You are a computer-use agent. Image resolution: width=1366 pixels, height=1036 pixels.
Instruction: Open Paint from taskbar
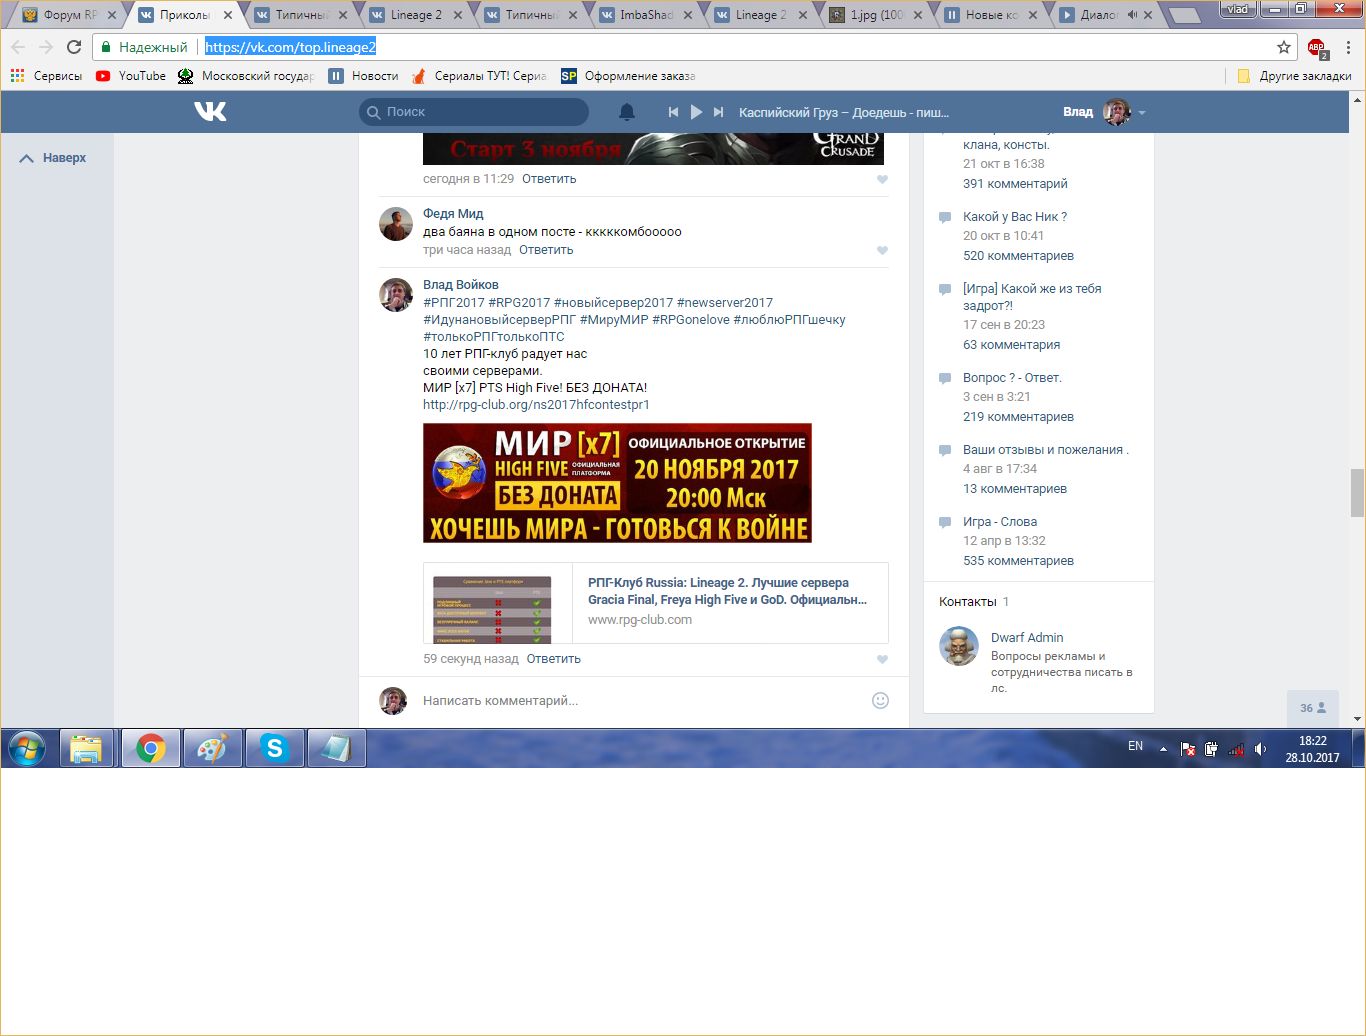(212, 748)
